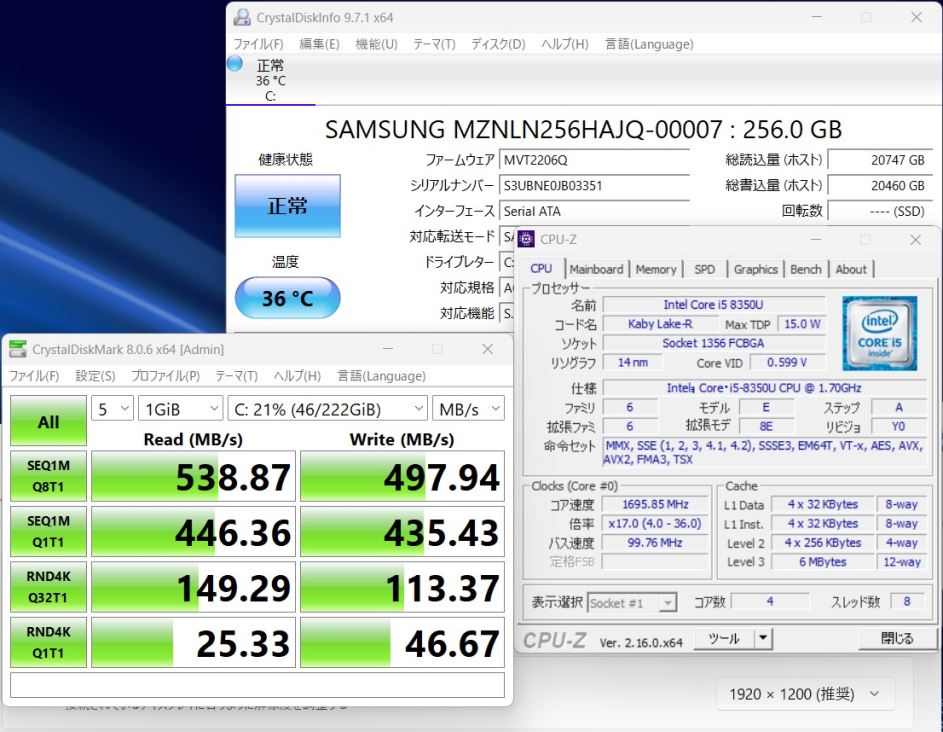Click the blue 正常 health status box
The image size is (943, 732).
point(287,206)
